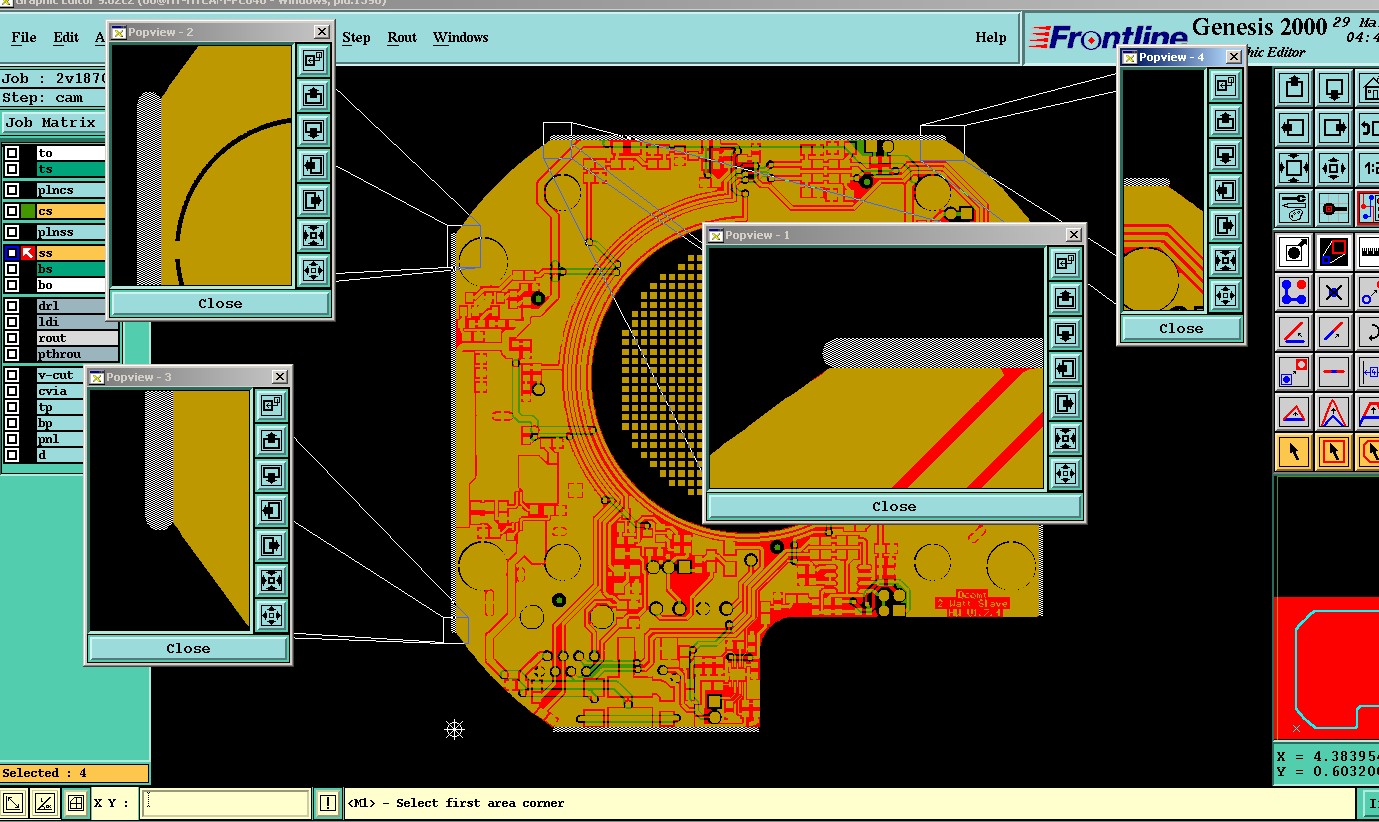The image size is (1379, 822).
Task: Click the exclamation mark button
Action: (x=328, y=803)
